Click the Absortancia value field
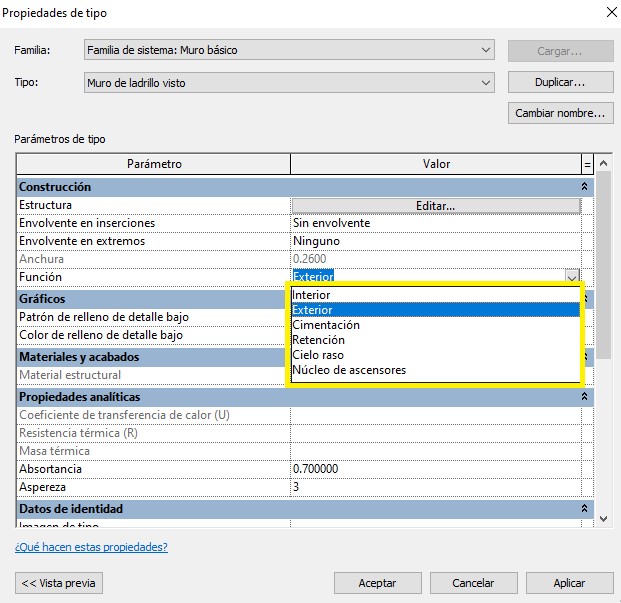This screenshot has width=621, height=603. pyautogui.click(x=435, y=469)
